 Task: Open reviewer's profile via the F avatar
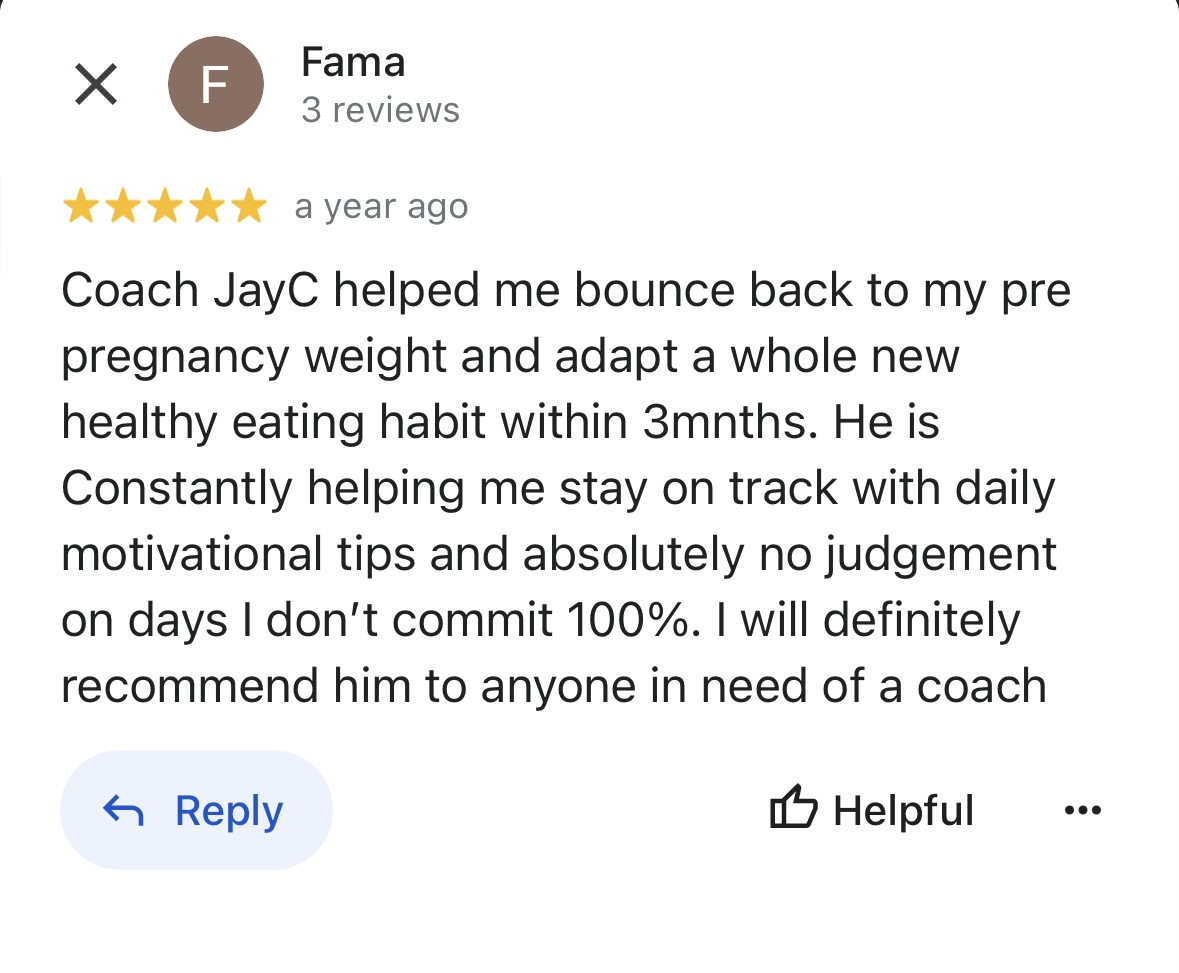click(215, 84)
